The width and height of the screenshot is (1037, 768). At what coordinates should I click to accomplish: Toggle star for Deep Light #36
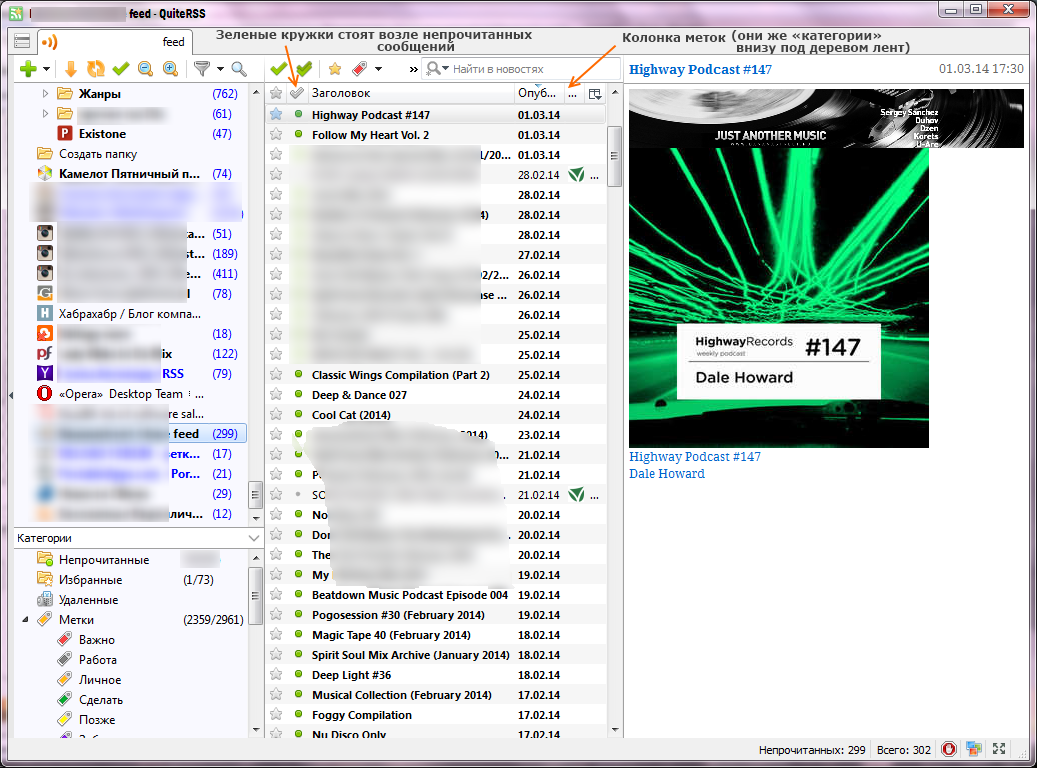(276, 674)
